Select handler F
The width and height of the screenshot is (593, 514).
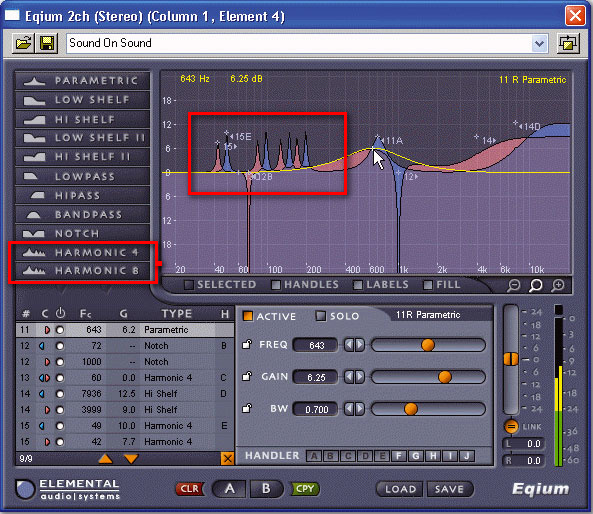399,456
